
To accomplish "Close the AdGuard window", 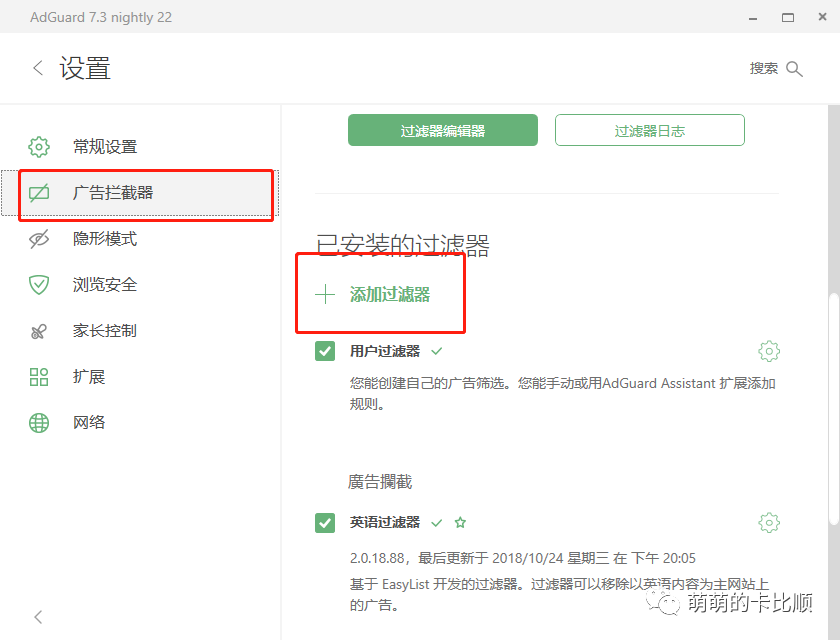I will tap(822, 17).
